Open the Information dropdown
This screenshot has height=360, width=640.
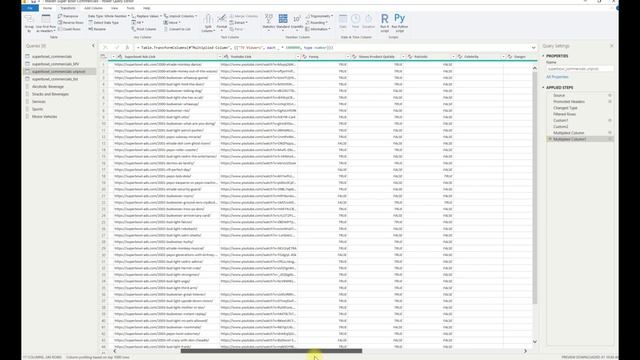pyautogui.click(x=318, y=29)
